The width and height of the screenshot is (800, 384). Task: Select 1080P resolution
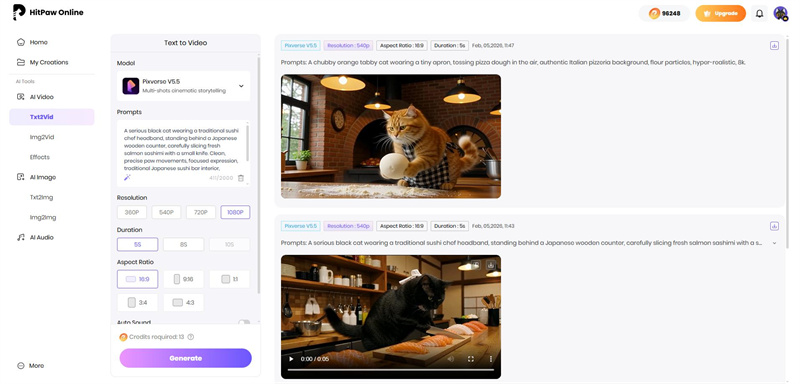tap(235, 212)
